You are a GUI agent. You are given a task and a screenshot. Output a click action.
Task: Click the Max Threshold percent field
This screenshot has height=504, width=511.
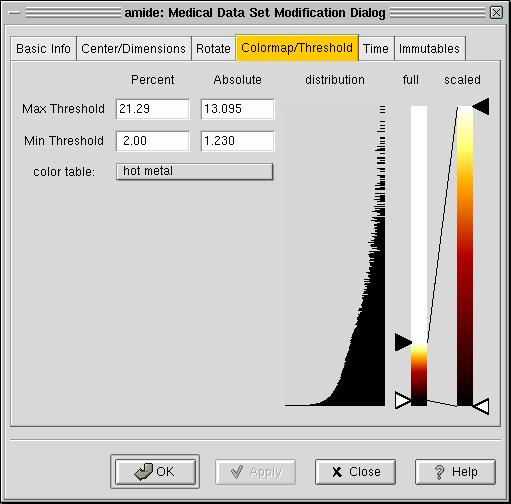tap(153, 109)
